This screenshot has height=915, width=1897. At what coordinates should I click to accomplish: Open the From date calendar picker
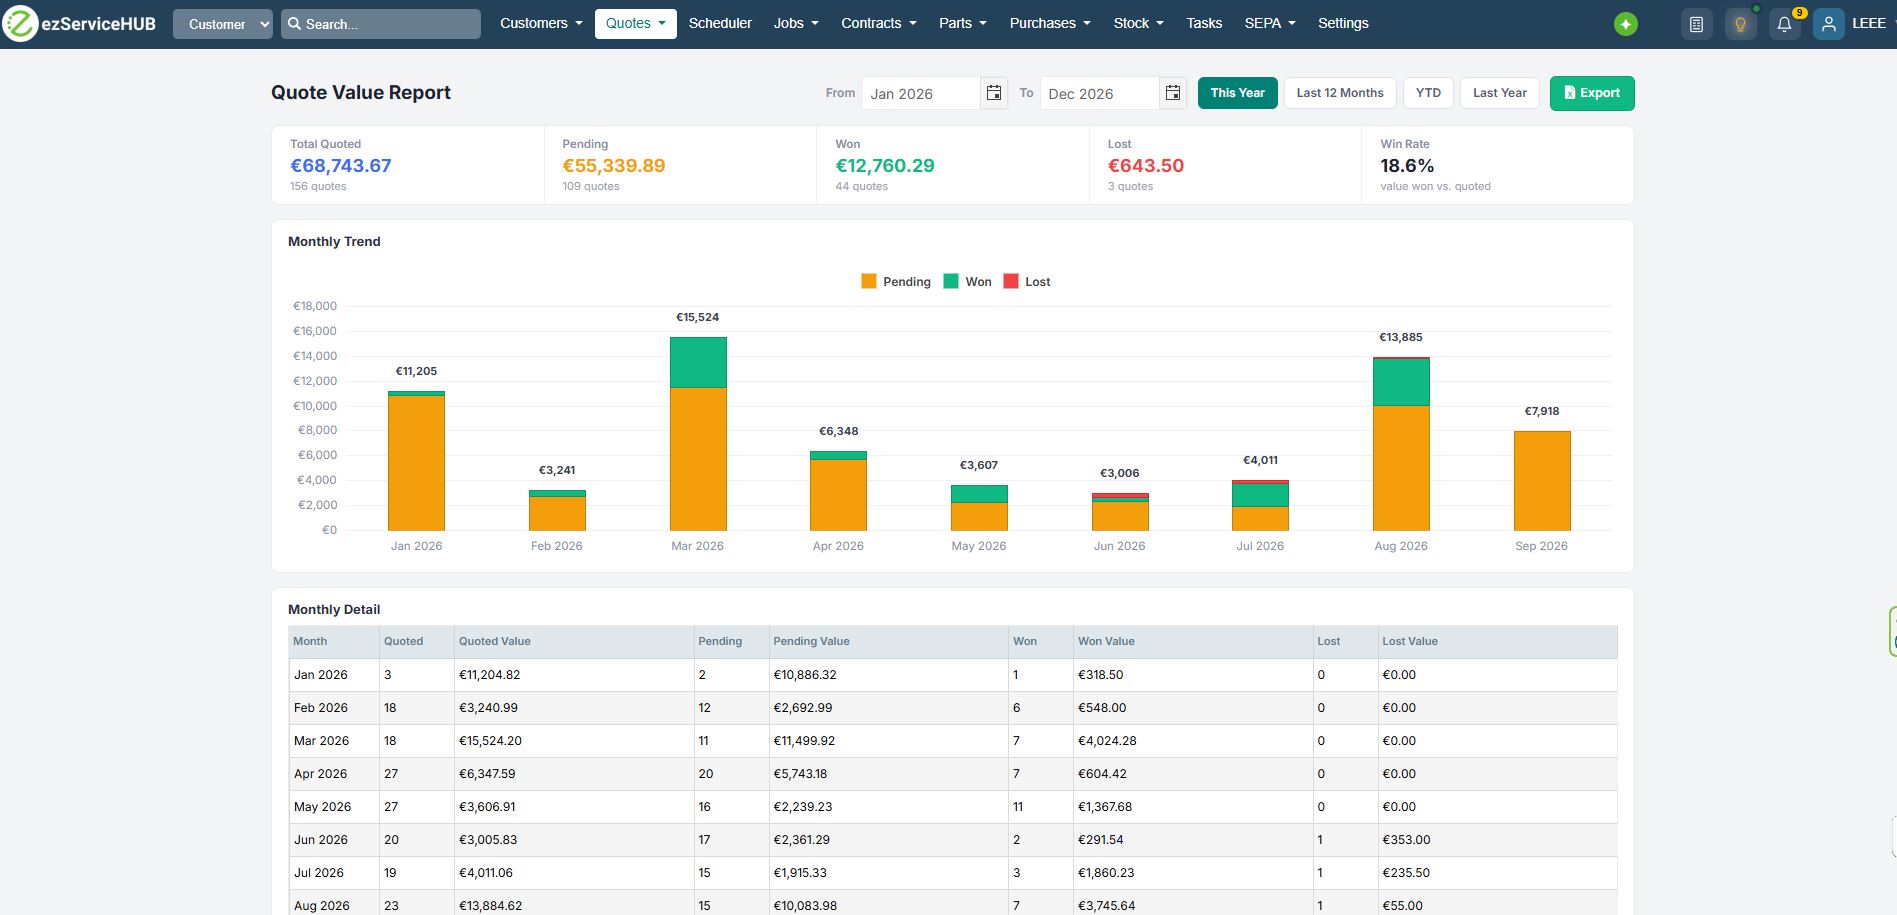pyautogui.click(x=993, y=93)
